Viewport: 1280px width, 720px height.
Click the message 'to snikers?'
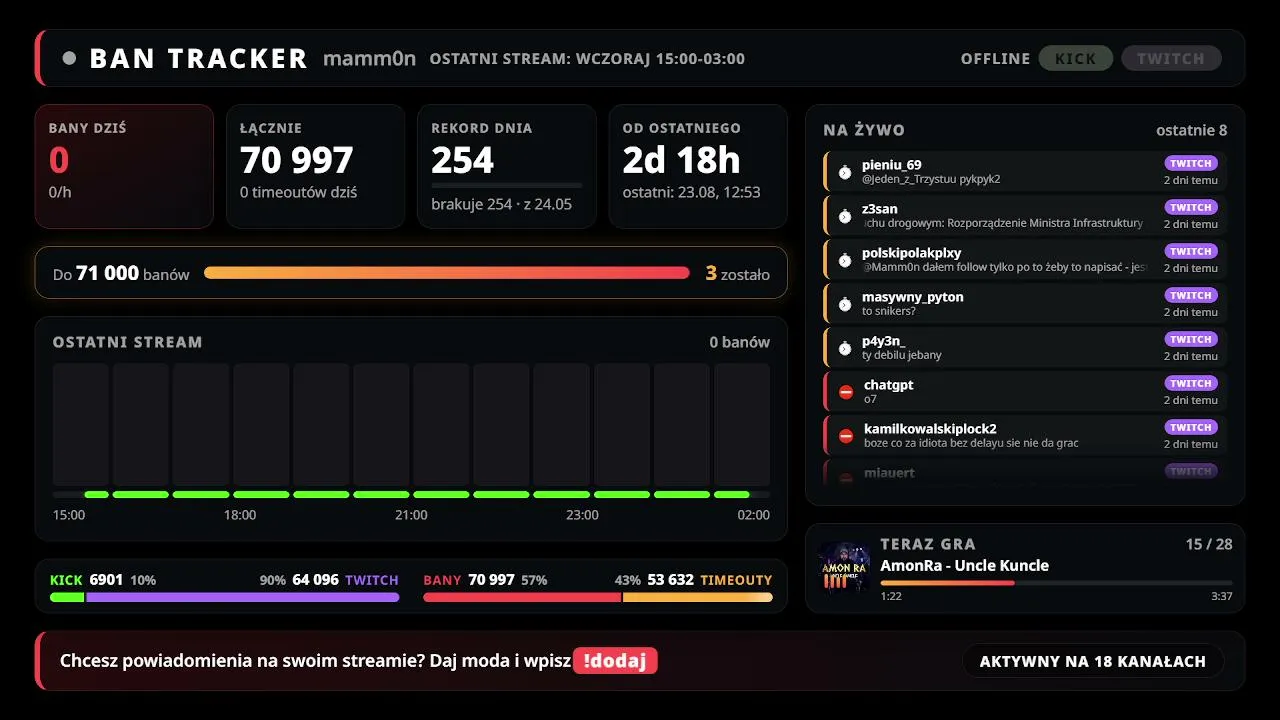point(889,311)
